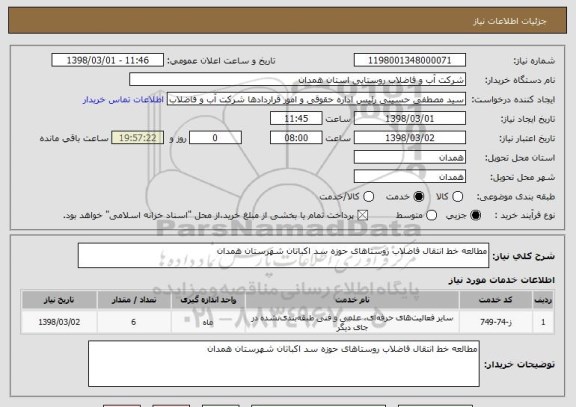Click the اطلاعات خدمات مورد نیاز heading
The height and width of the screenshot is (407, 576).
501,280
